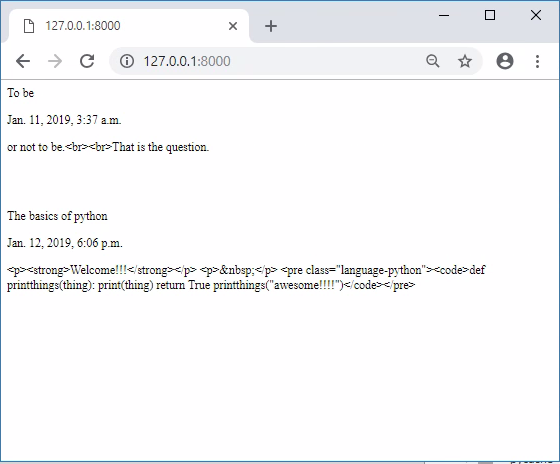Open zoom level magnifier in address bar
The image size is (560, 464).
pos(432,61)
